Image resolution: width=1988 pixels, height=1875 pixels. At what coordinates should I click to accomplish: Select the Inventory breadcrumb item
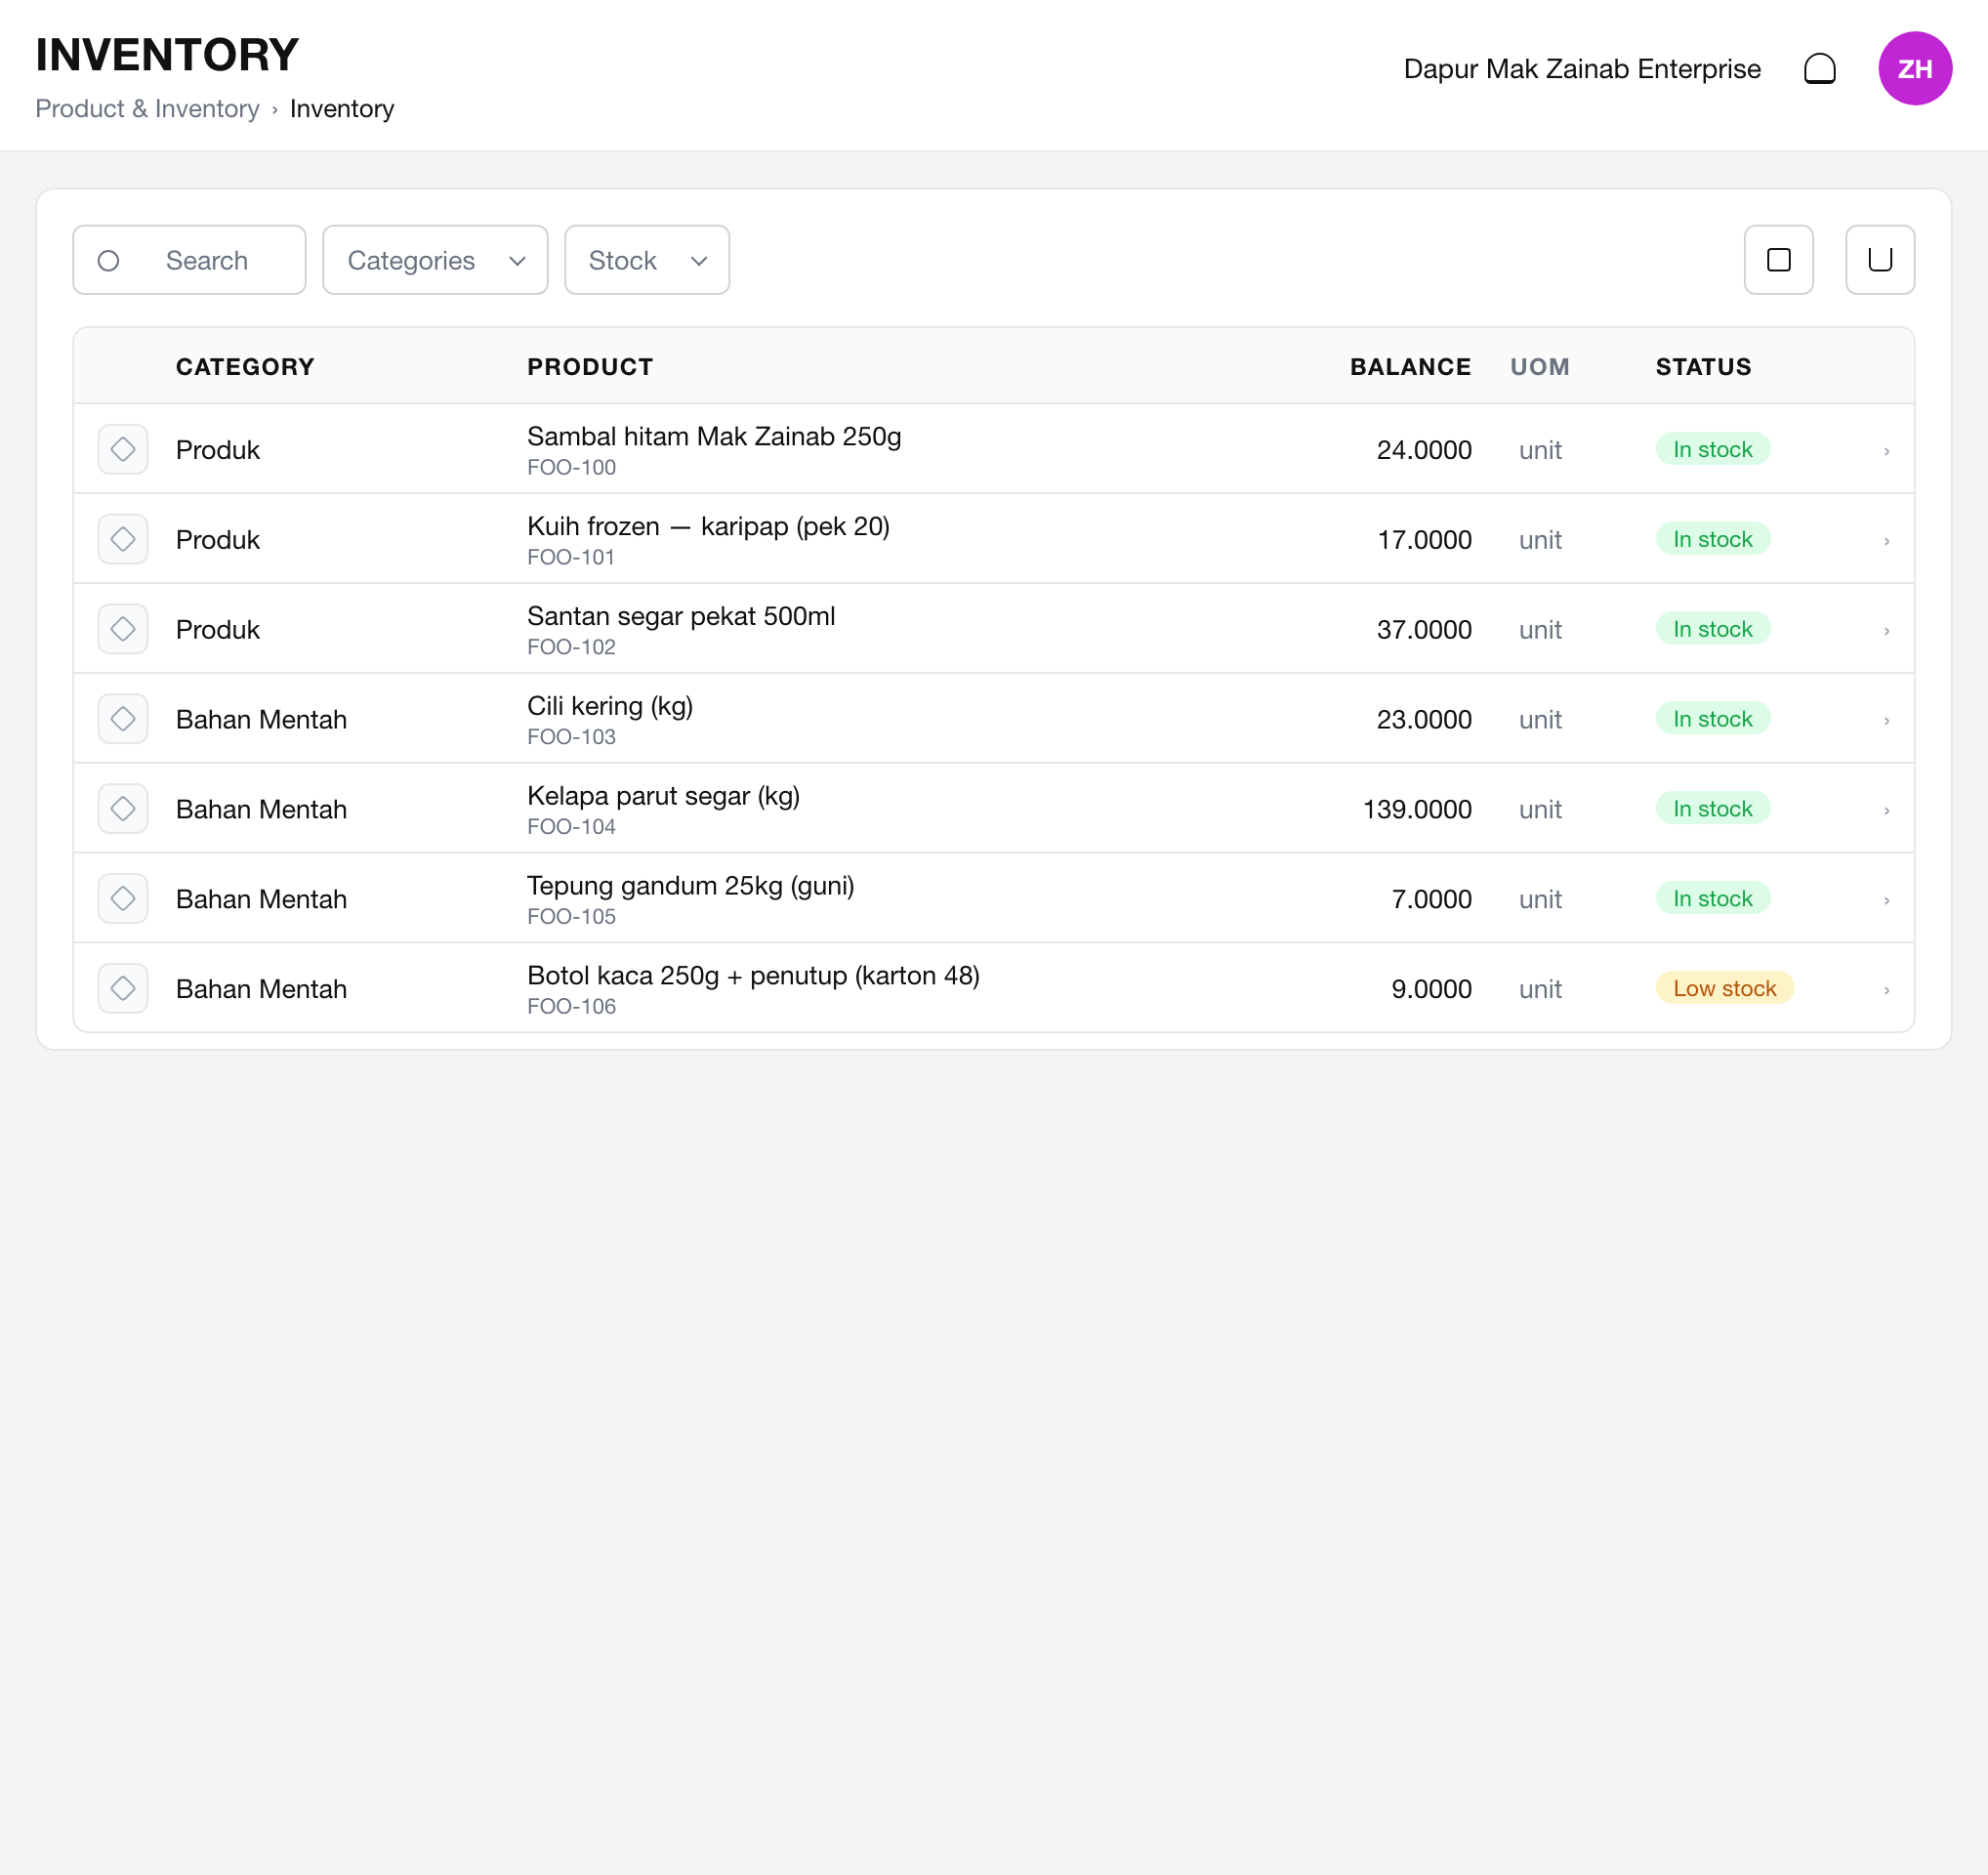(342, 109)
